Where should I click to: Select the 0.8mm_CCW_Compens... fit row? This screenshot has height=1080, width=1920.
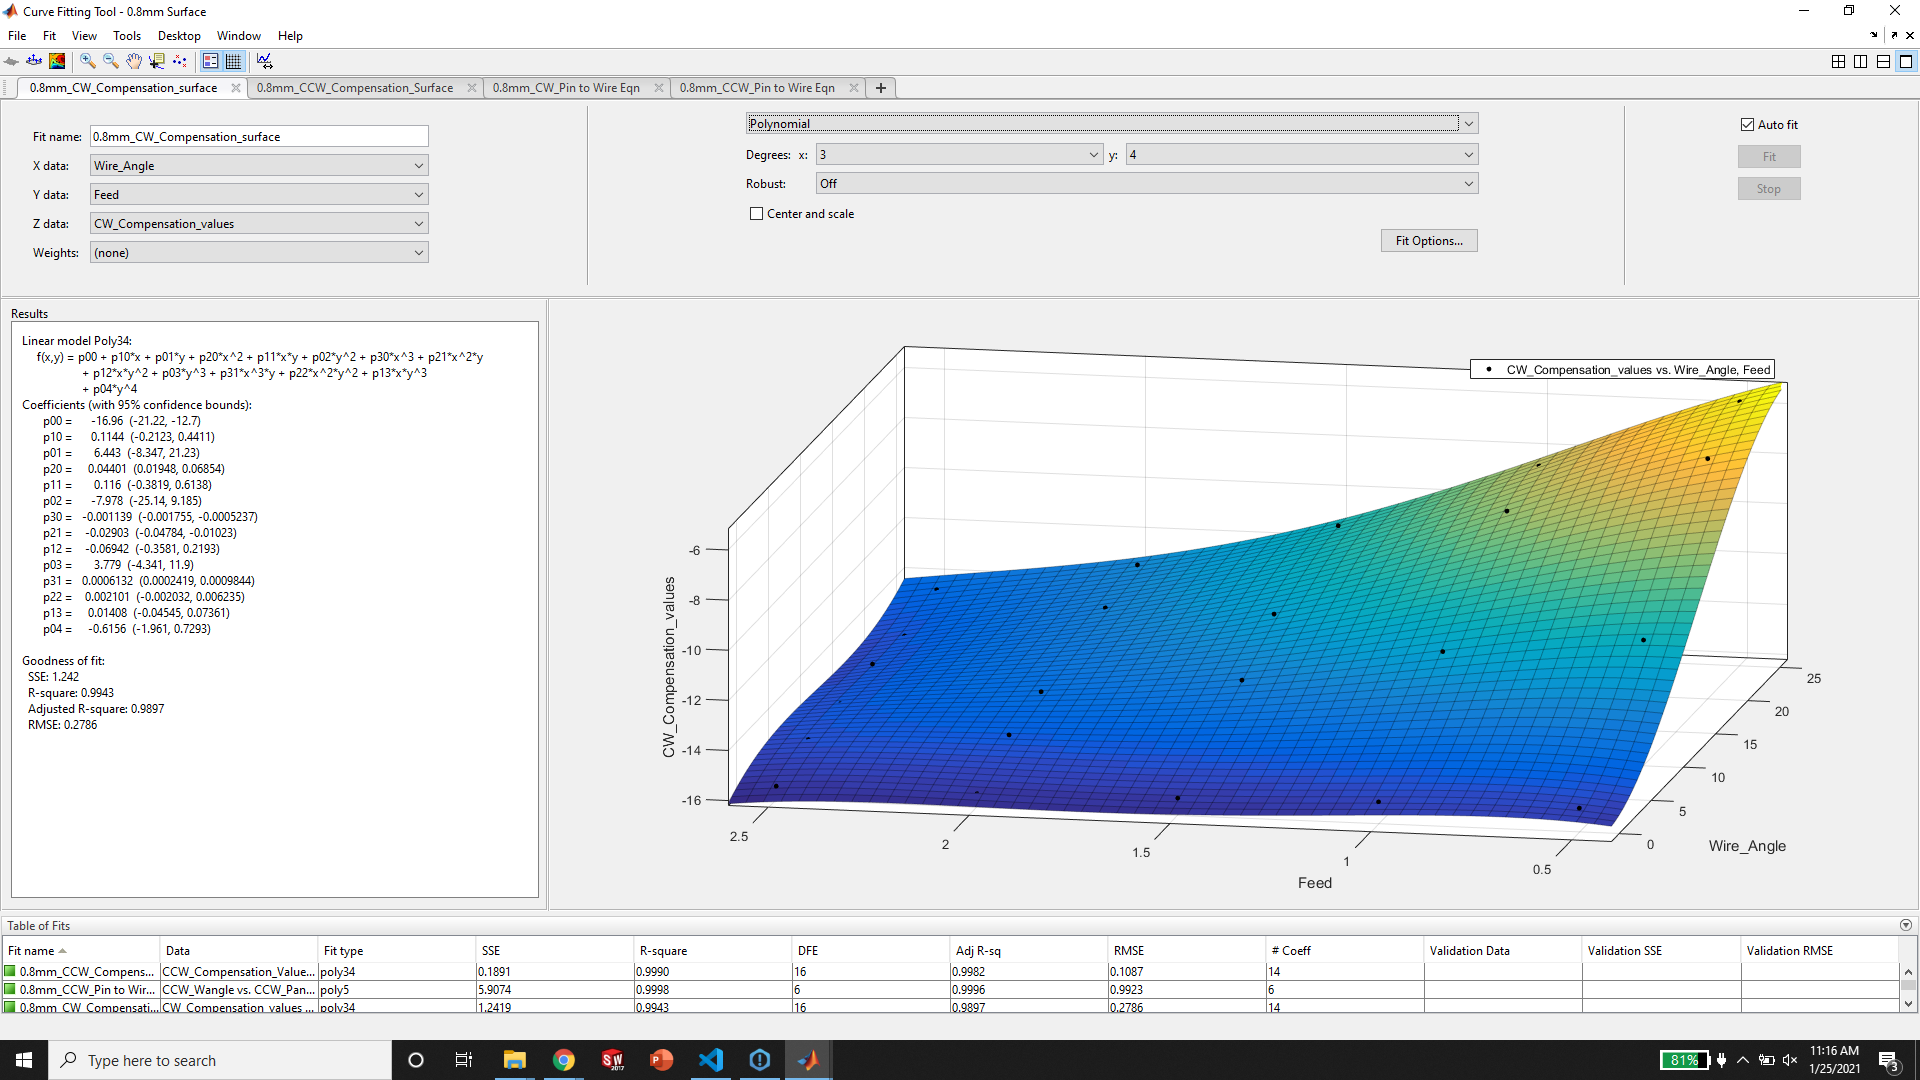point(950,972)
